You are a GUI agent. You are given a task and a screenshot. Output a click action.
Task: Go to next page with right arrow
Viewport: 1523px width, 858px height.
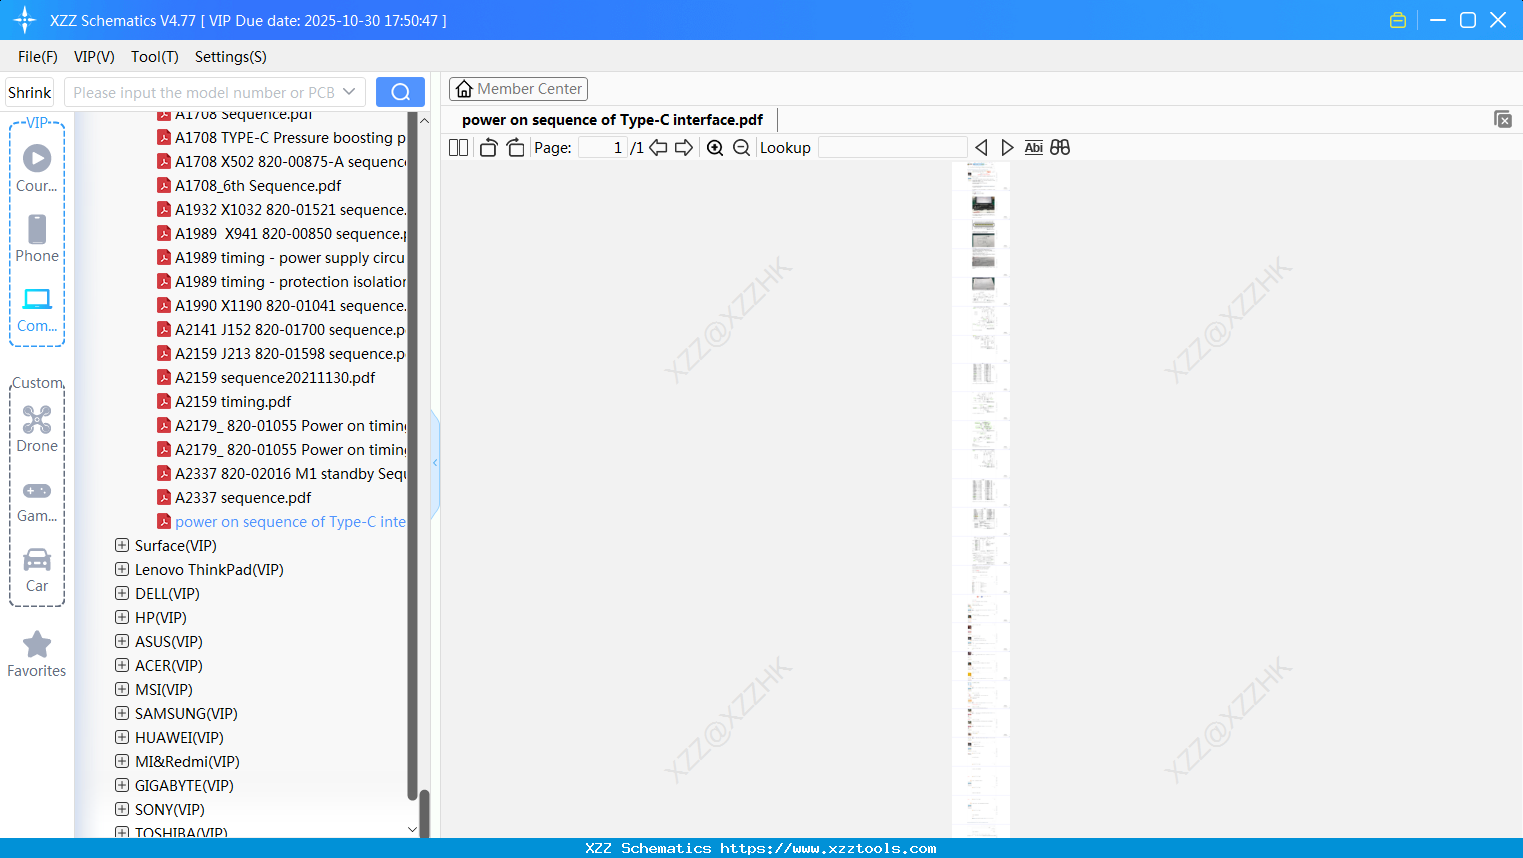684,148
